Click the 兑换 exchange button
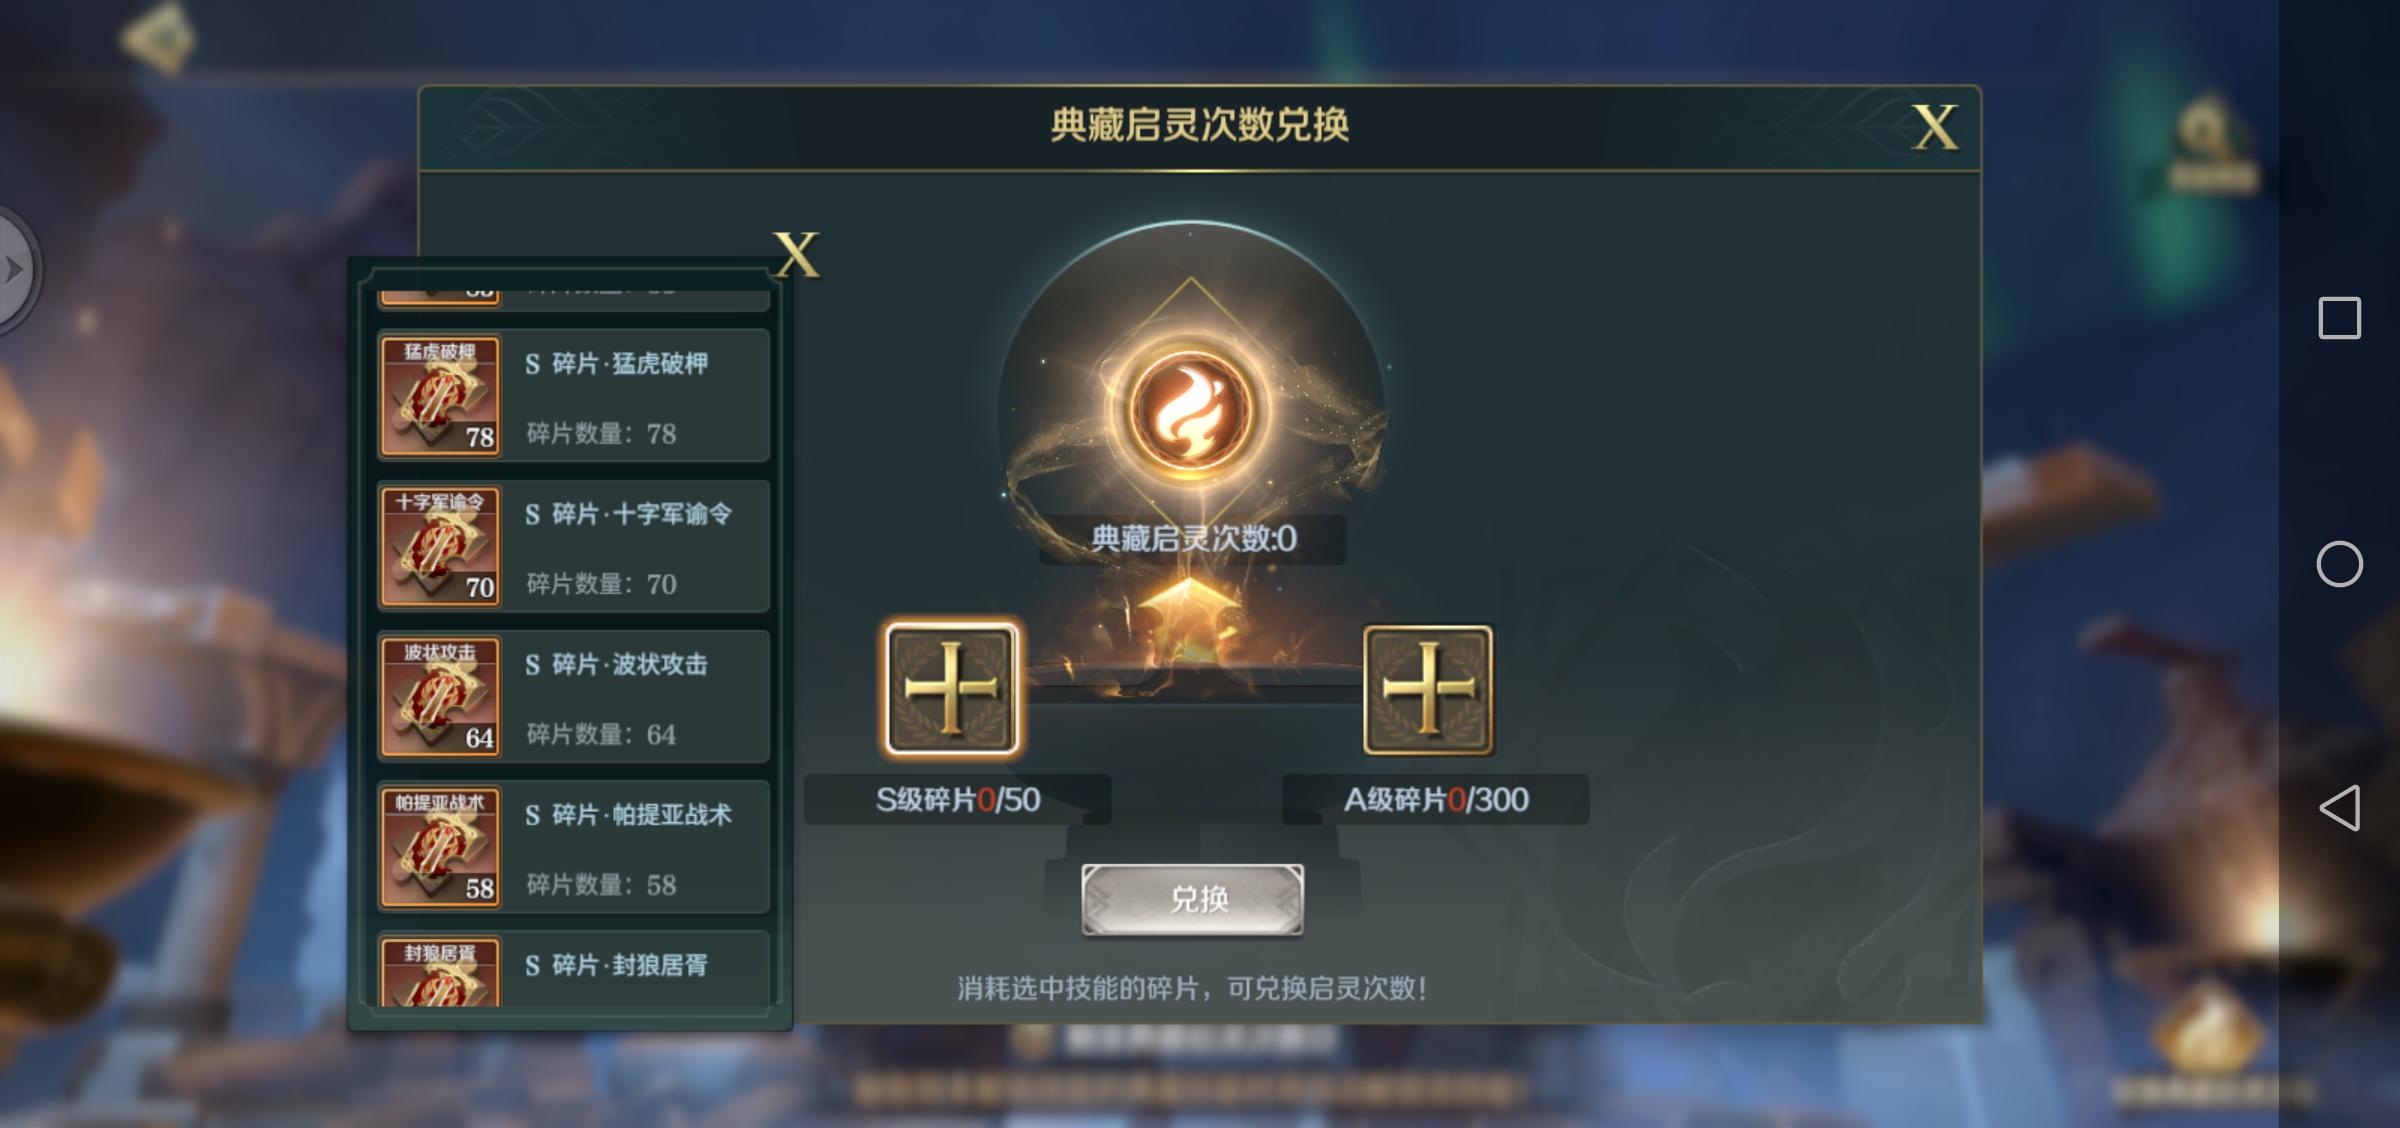The width and height of the screenshot is (2400, 1128). 1192,900
